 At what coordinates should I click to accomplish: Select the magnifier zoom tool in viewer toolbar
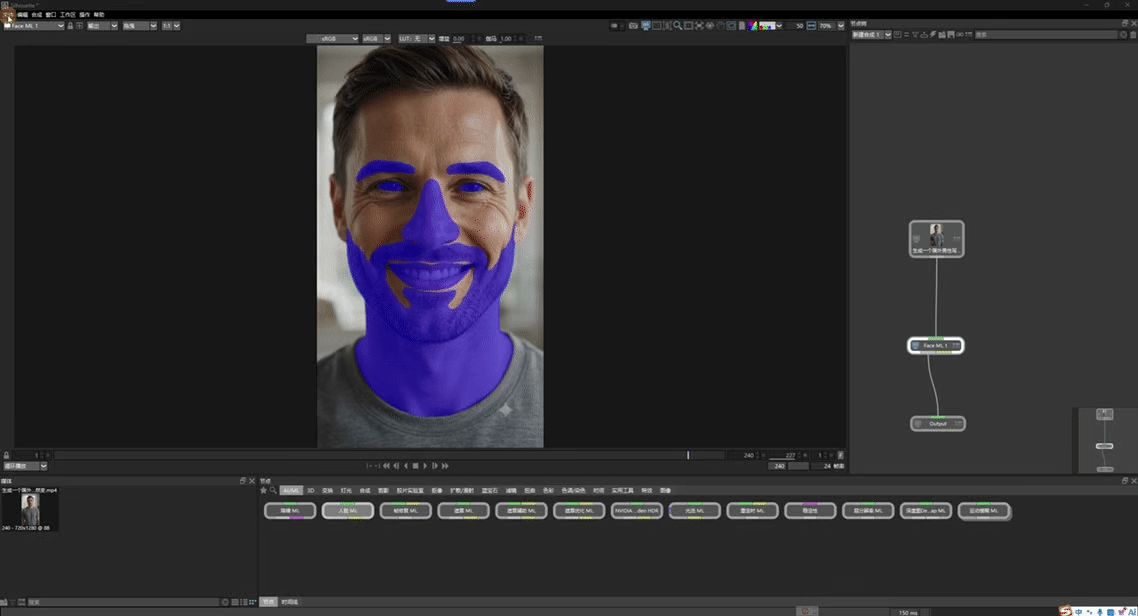[677, 26]
